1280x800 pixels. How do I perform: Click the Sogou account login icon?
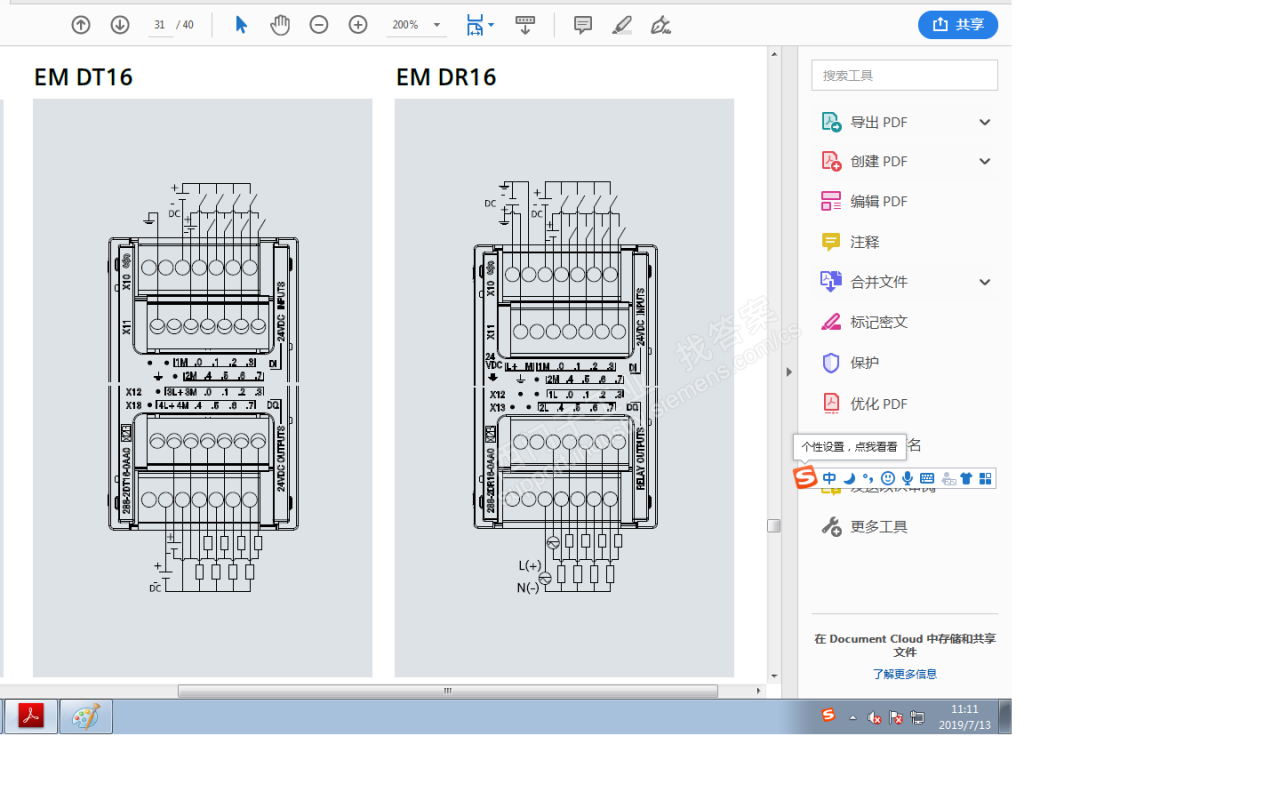pyautogui.click(x=948, y=479)
